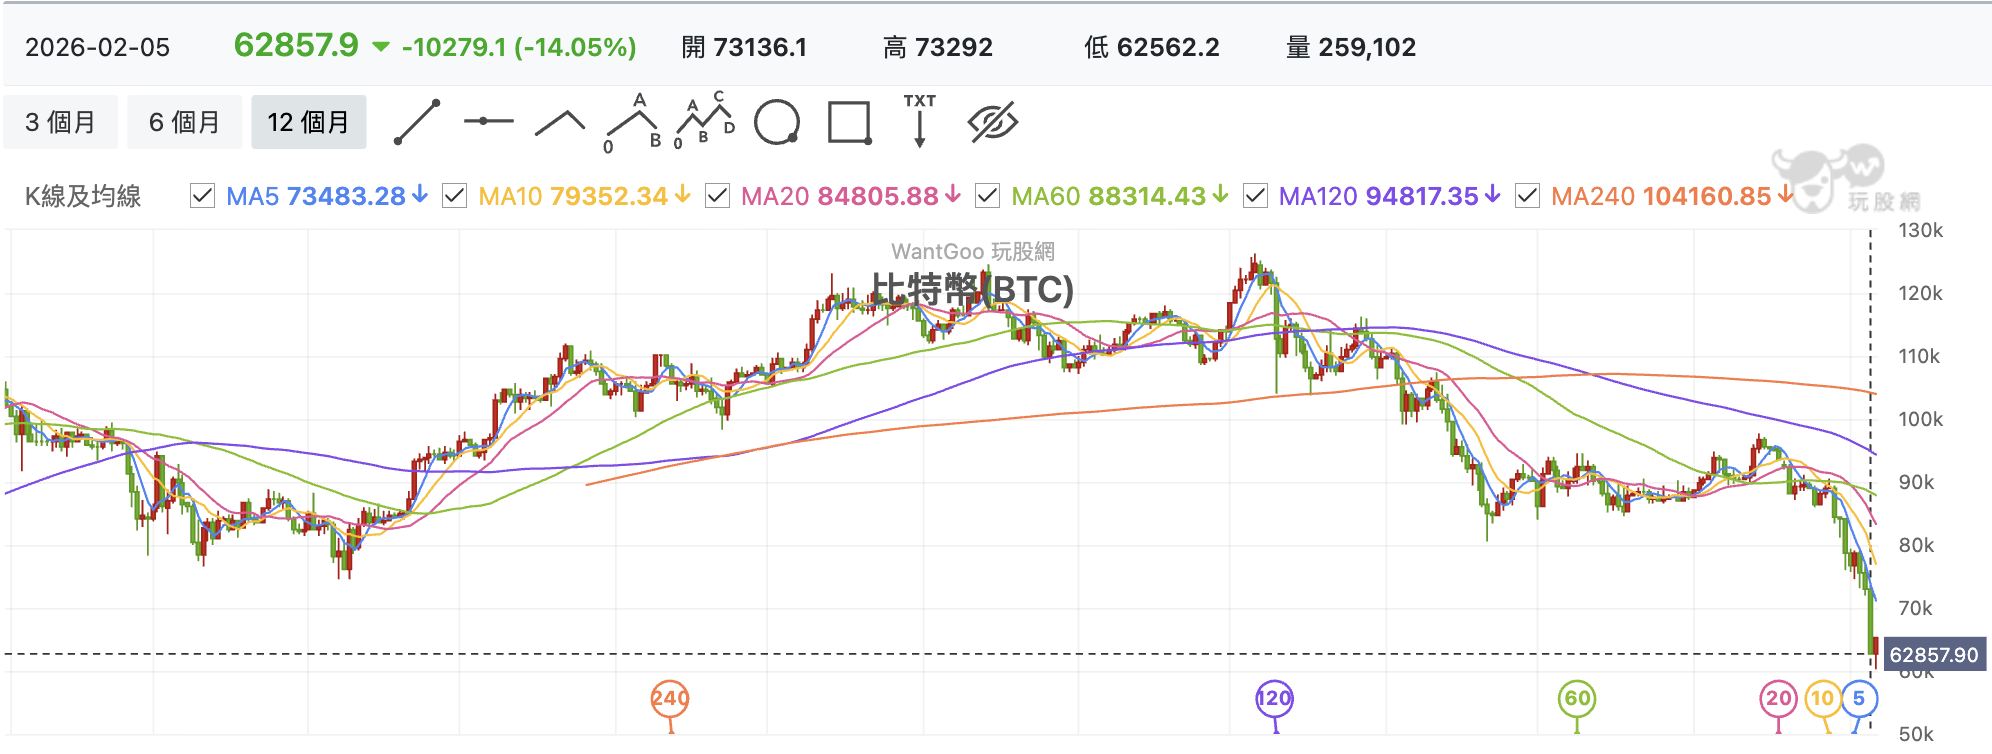
Task: Select the trend line drawing tool
Action: [x=417, y=122]
